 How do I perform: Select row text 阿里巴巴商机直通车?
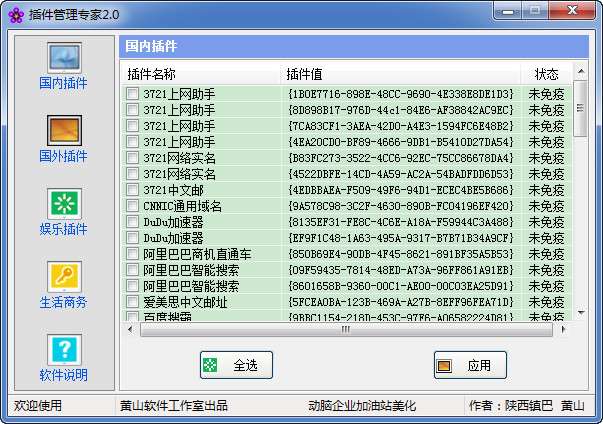(197, 254)
